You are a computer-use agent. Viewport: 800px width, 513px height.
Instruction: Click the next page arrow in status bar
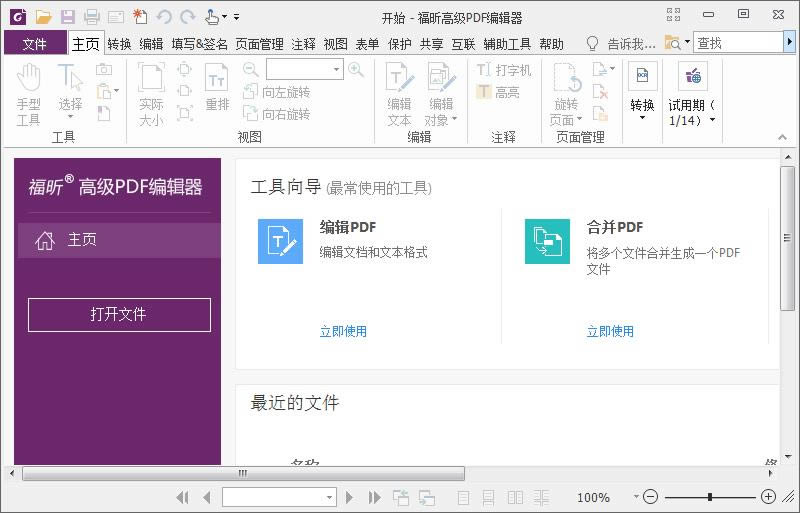point(349,497)
